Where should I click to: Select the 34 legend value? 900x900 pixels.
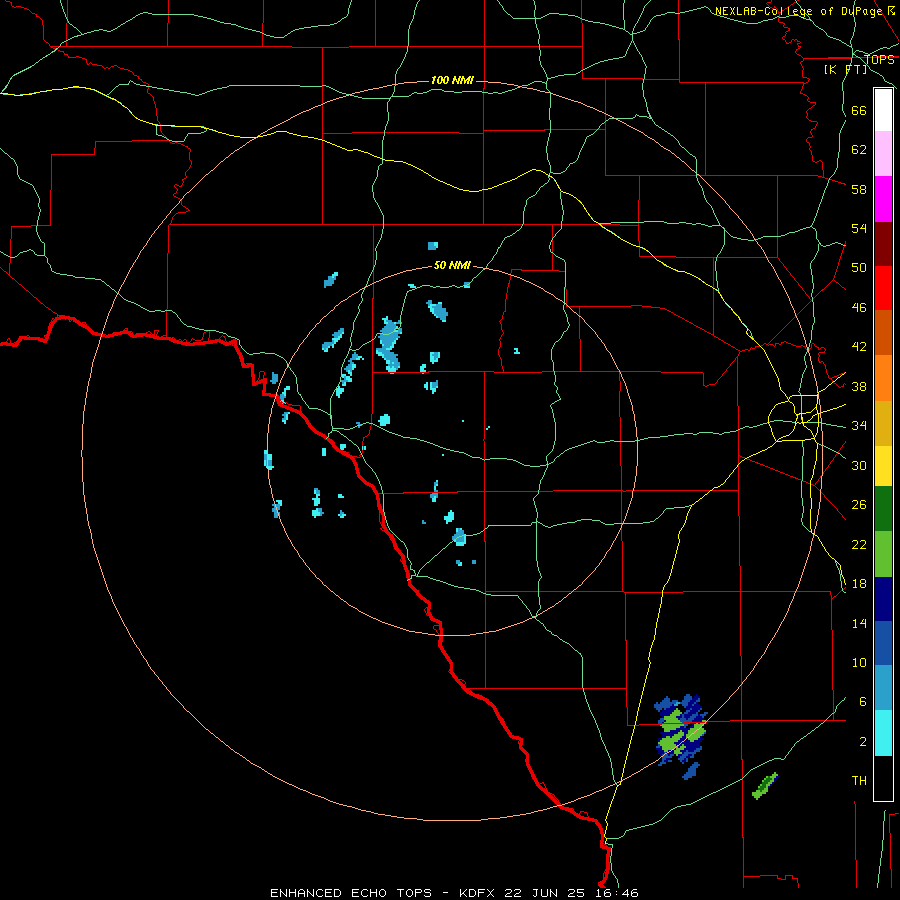(x=859, y=426)
